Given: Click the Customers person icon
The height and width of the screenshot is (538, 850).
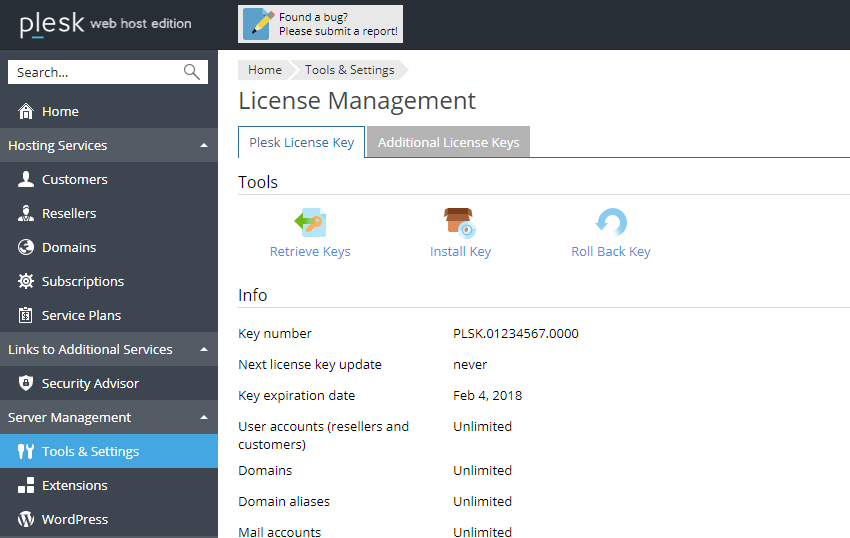Looking at the screenshot, I should [25, 179].
